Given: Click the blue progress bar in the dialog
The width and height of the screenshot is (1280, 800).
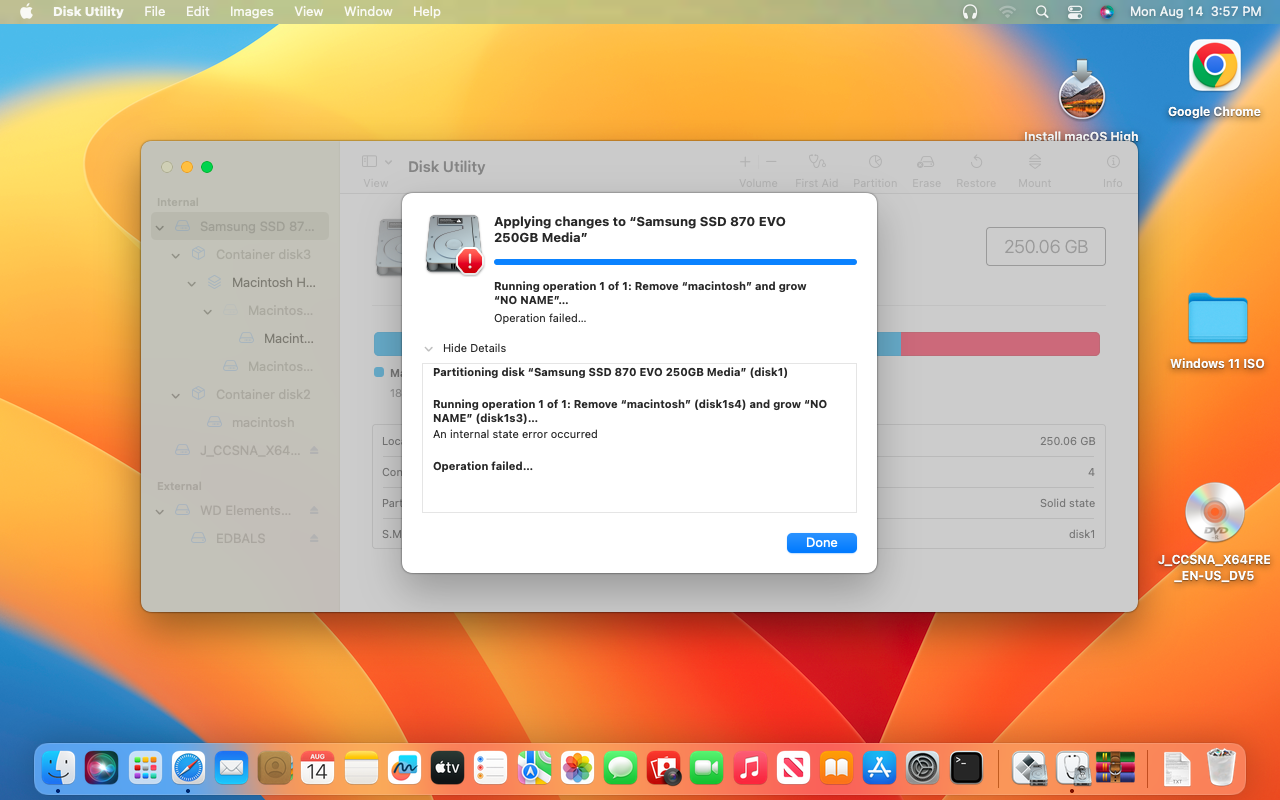Looking at the screenshot, I should tap(675, 262).
